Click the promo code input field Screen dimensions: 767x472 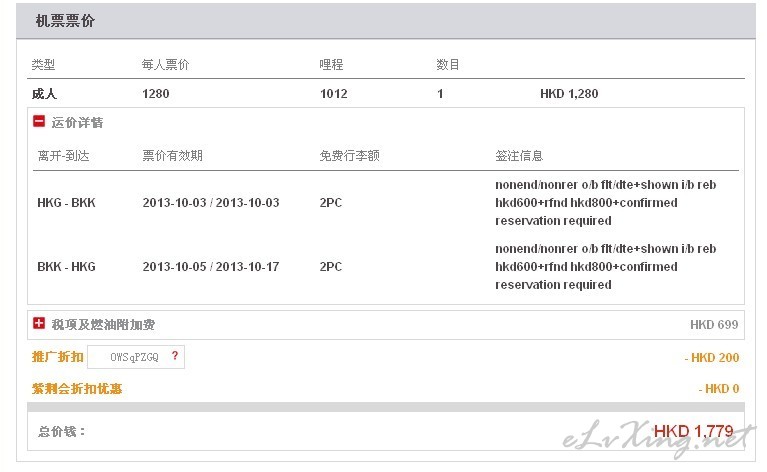point(136,357)
